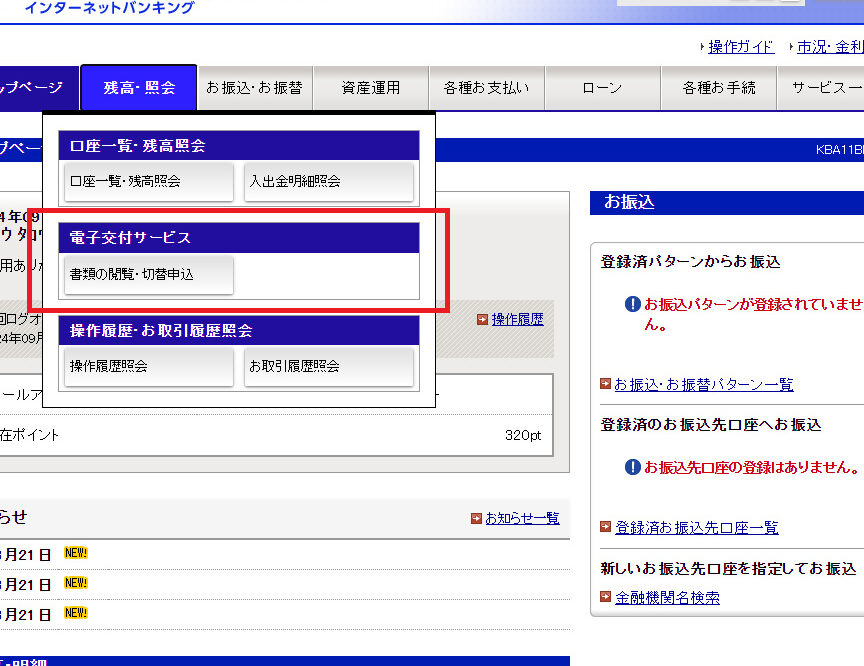The width and height of the screenshot is (864, 666).
Task: Click the info icon beside お振込先口座の登録はありません
Action: [632, 467]
